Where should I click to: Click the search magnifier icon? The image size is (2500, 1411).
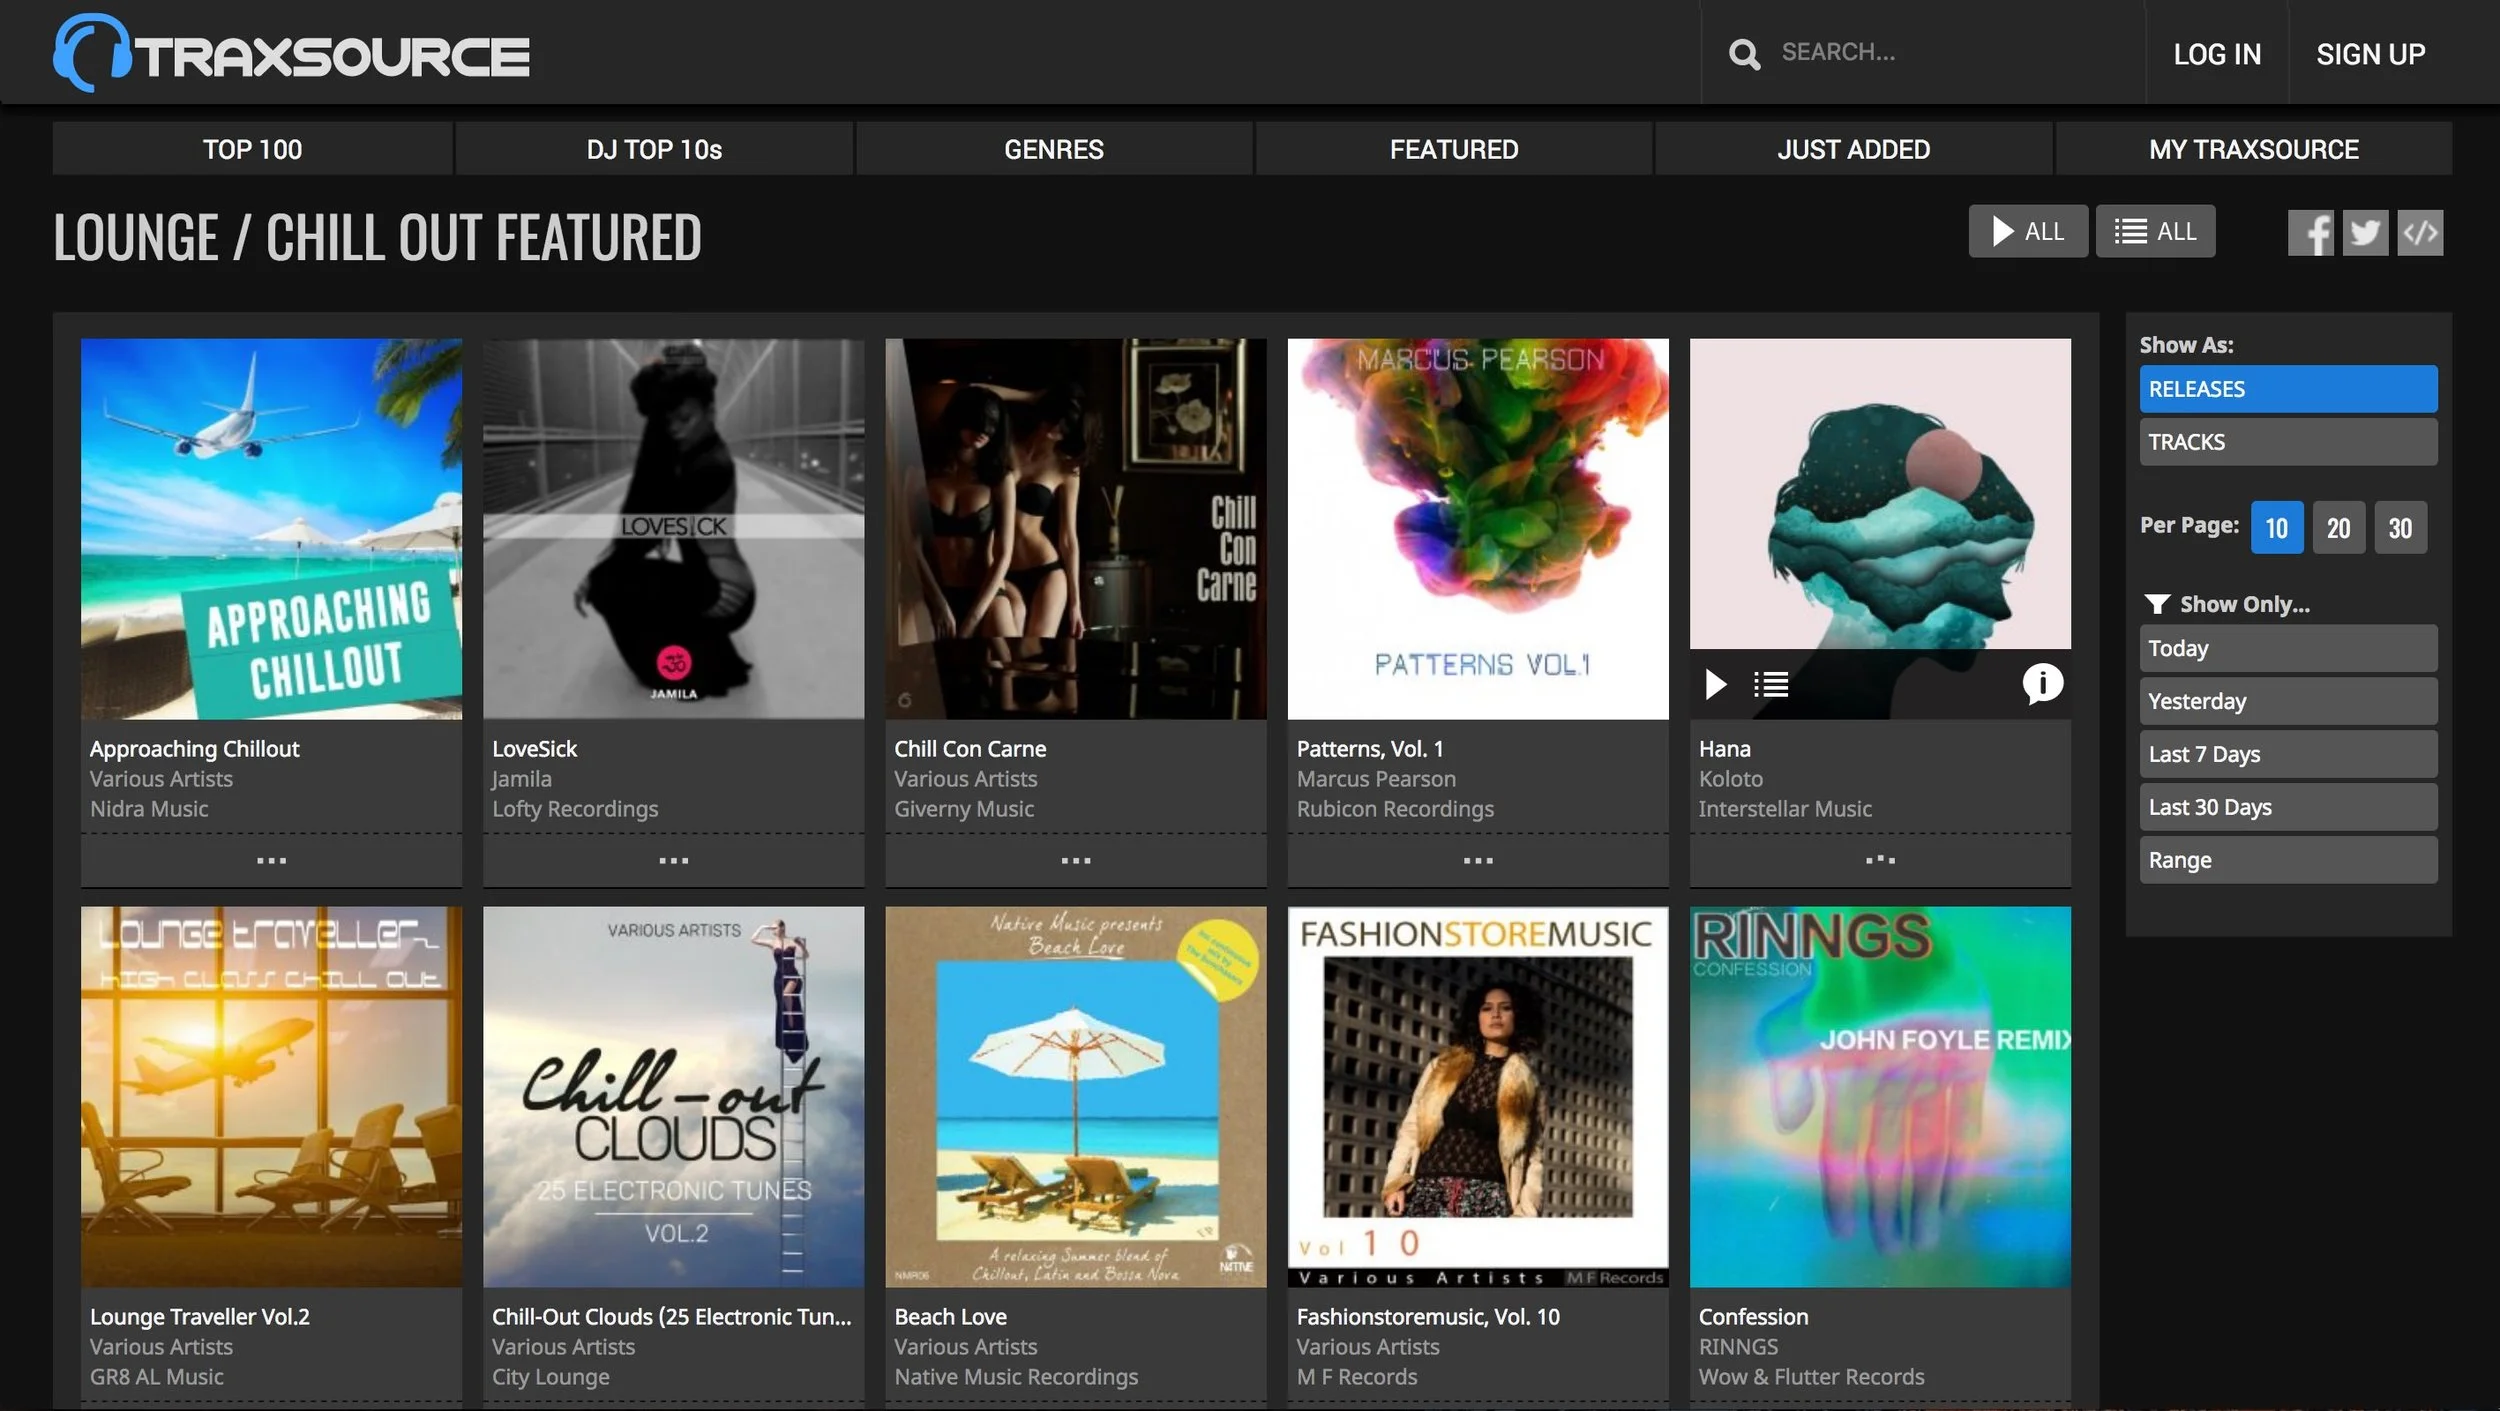(x=1744, y=54)
